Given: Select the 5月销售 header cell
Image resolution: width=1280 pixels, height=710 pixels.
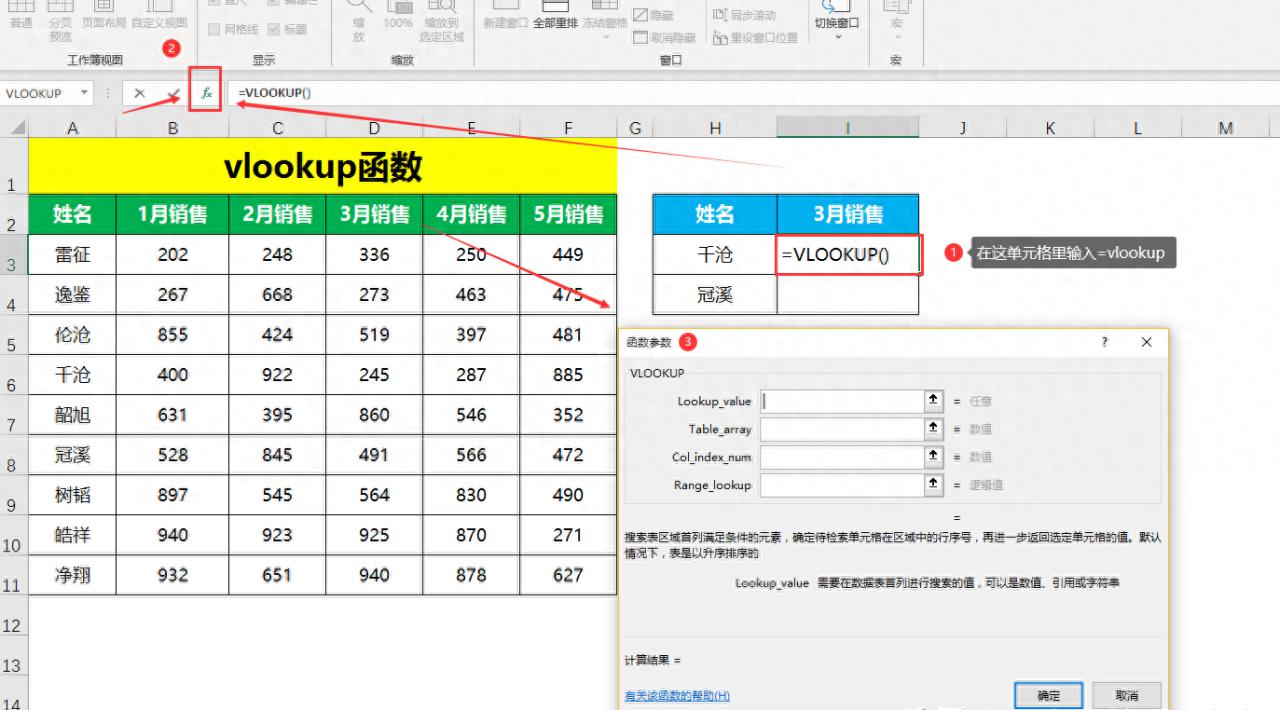Looking at the screenshot, I should pyautogui.click(x=568, y=214).
